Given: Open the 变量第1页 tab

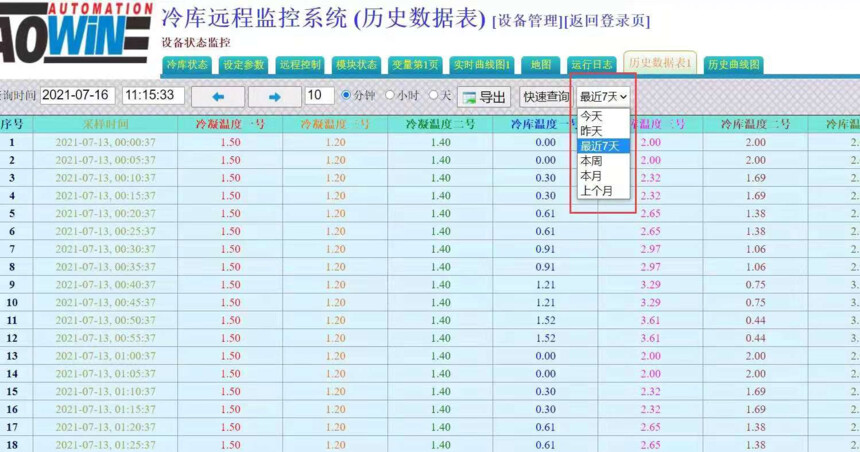Looking at the screenshot, I should click(415, 65).
